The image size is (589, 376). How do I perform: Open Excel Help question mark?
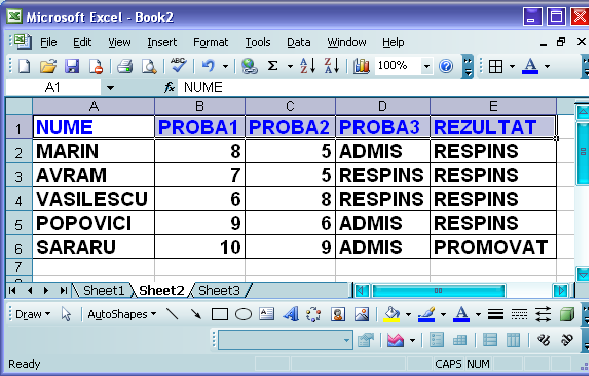[446, 66]
